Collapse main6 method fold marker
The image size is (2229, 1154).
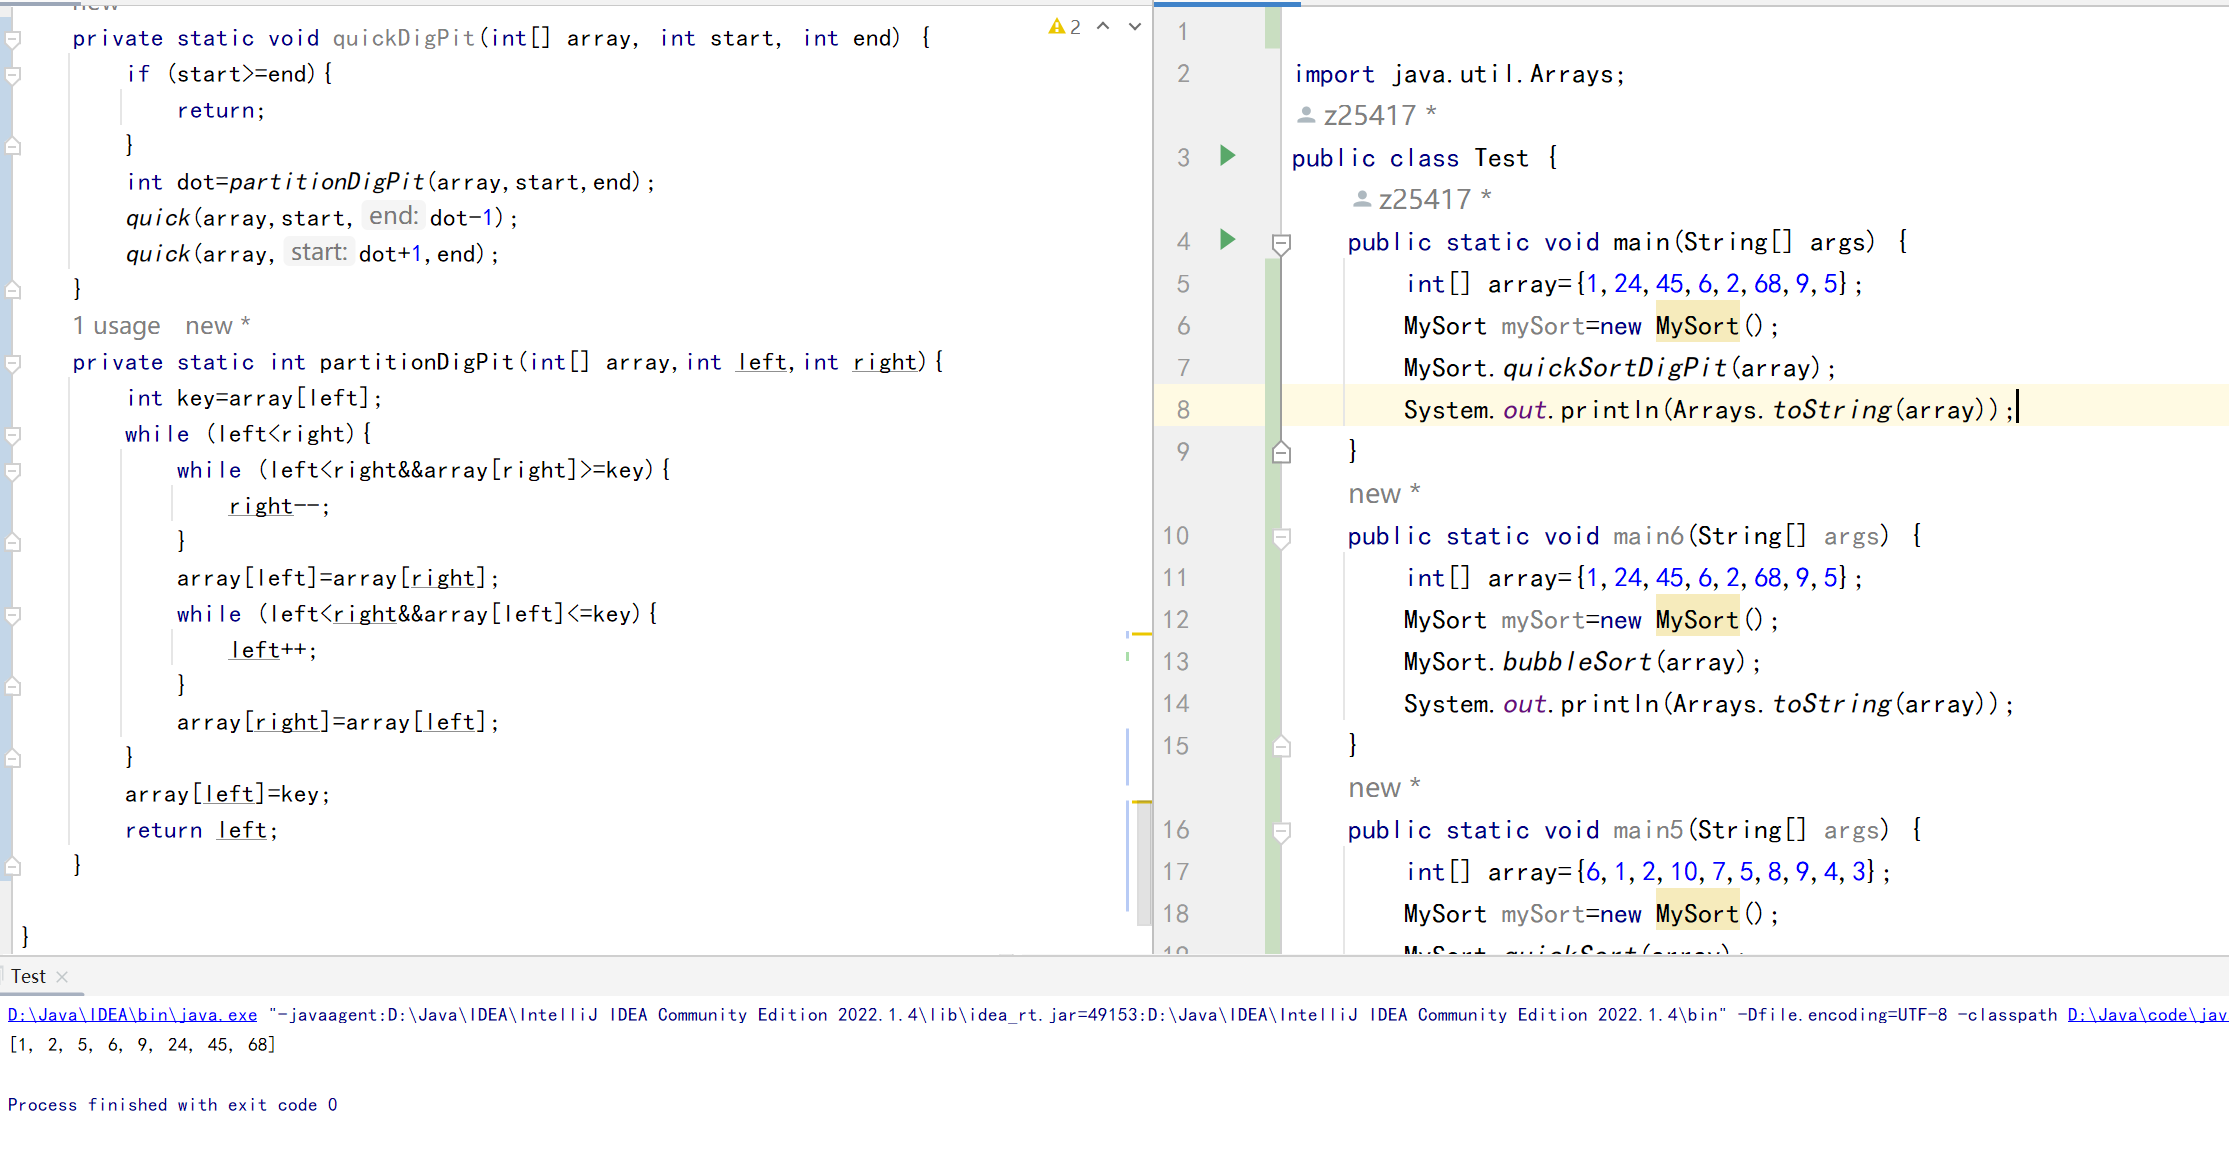click(x=1281, y=537)
